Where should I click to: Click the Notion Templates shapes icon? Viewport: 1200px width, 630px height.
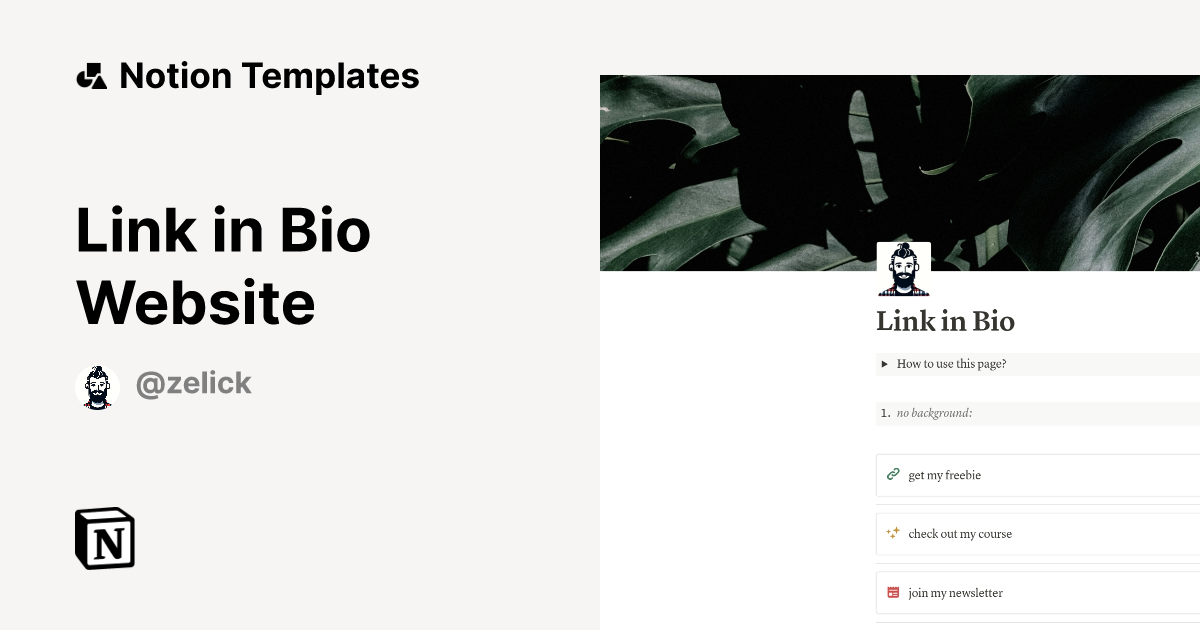point(91,76)
